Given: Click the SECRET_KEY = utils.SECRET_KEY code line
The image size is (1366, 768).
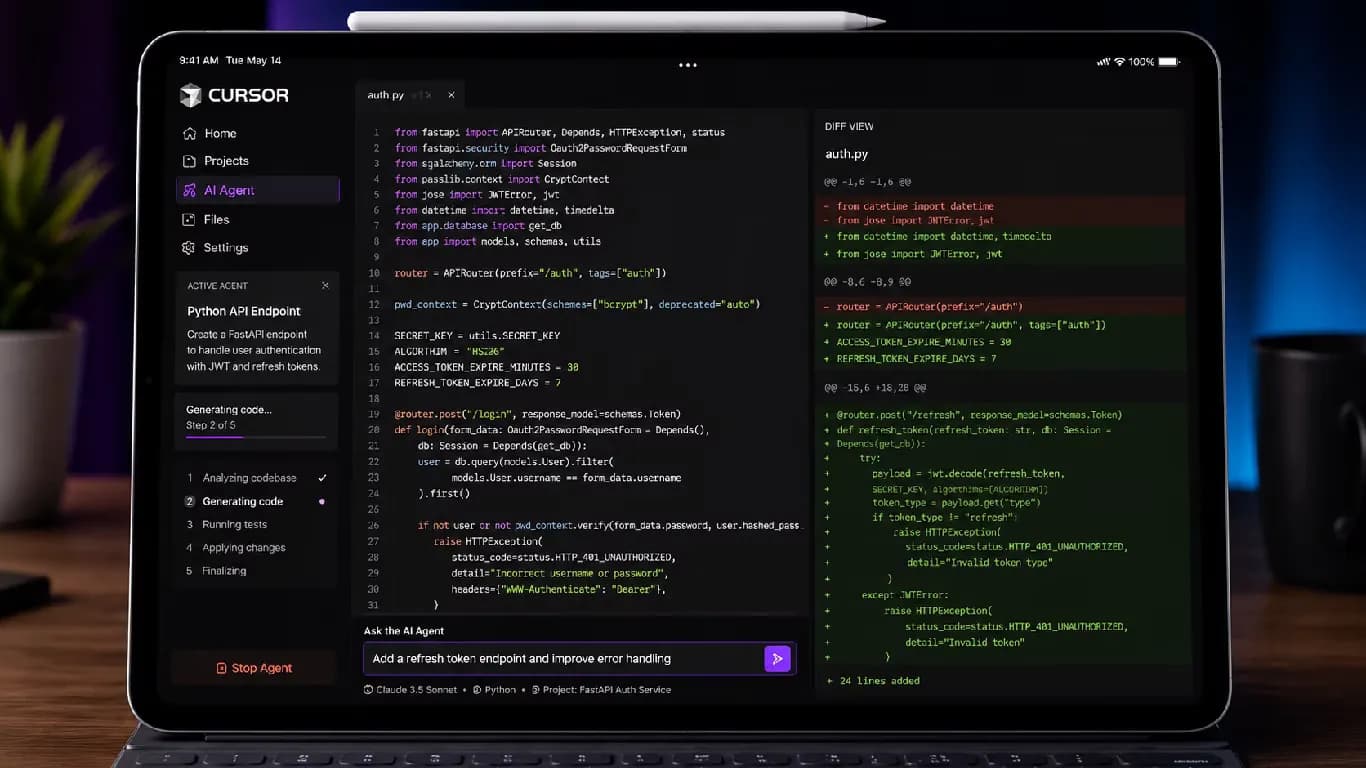Looking at the screenshot, I should (x=477, y=336).
